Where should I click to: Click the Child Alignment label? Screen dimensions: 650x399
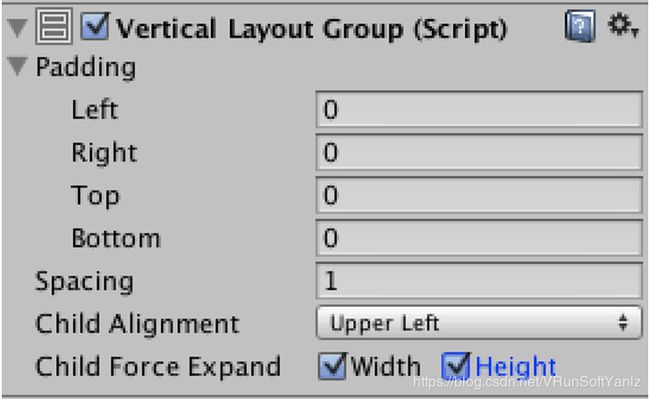(137, 324)
